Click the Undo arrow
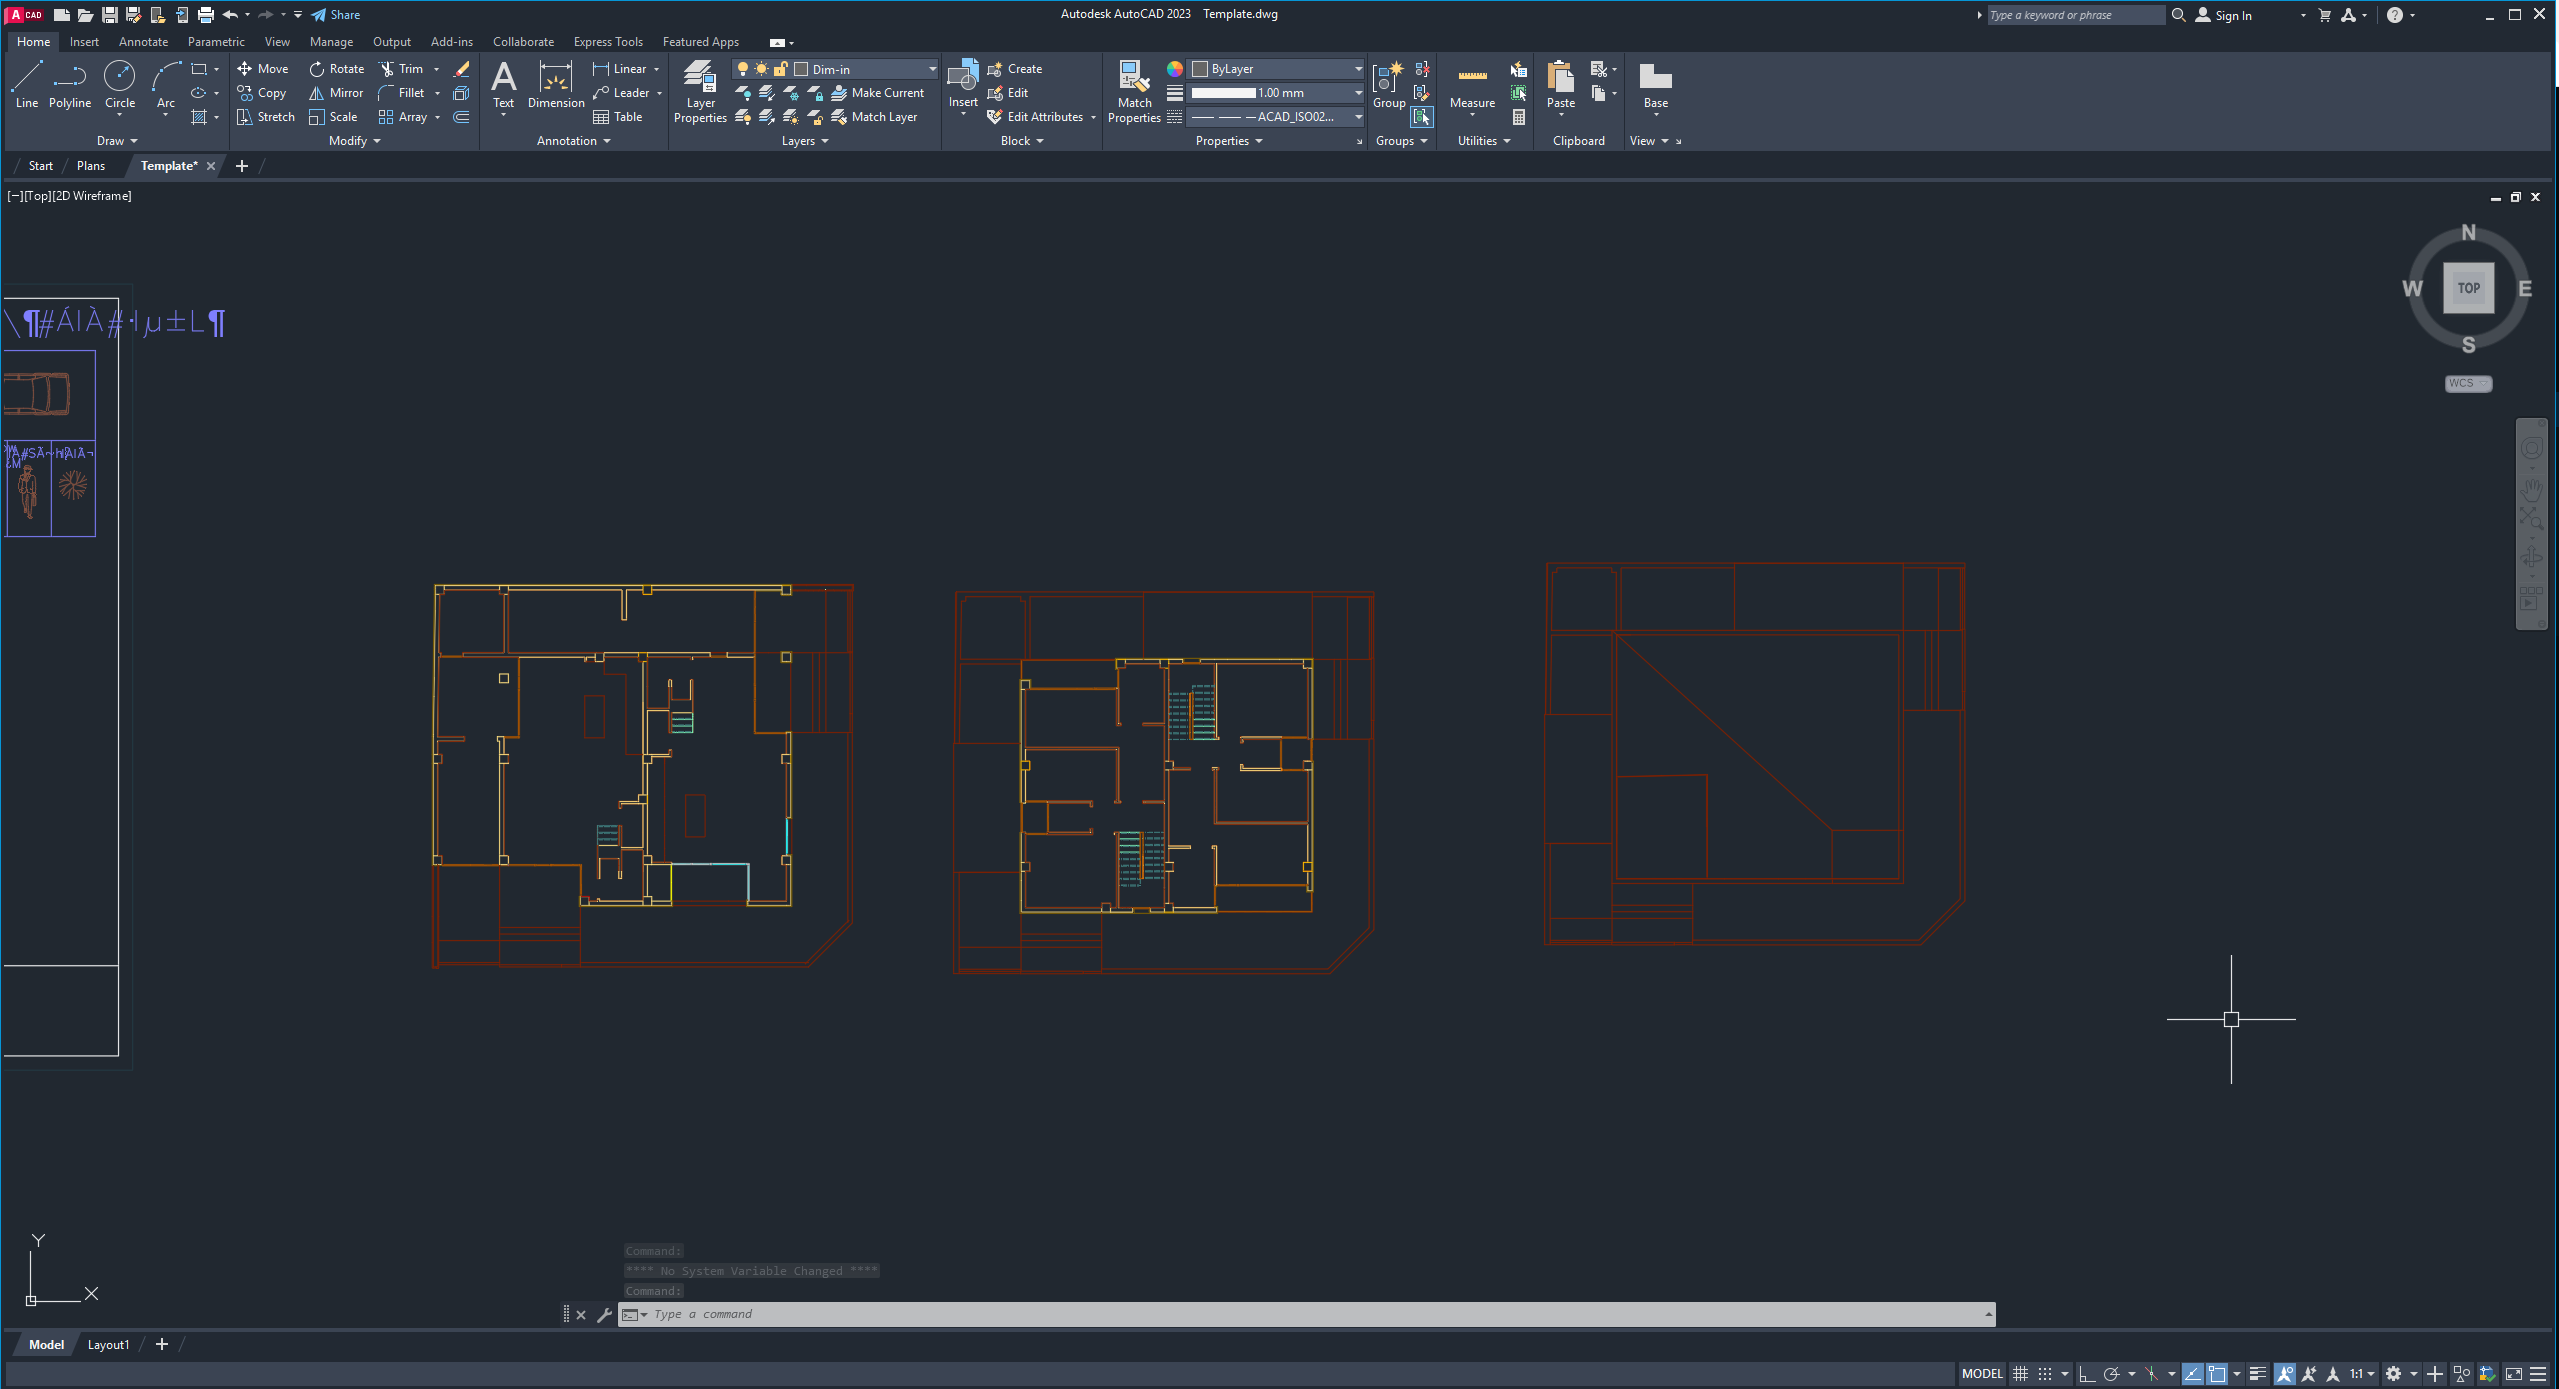The width and height of the screenshot is (2559, 1389). [x=230, y=15]
